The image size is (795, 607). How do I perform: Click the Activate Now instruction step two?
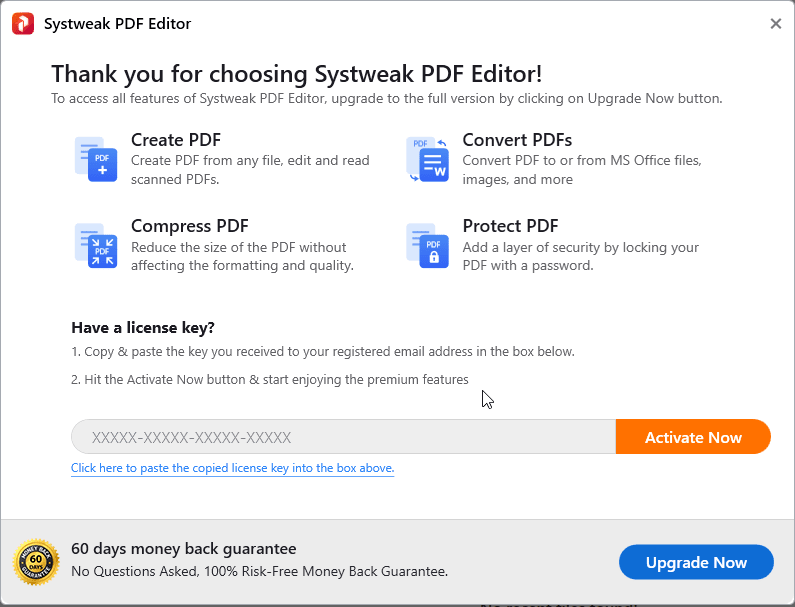click(270, 380)
